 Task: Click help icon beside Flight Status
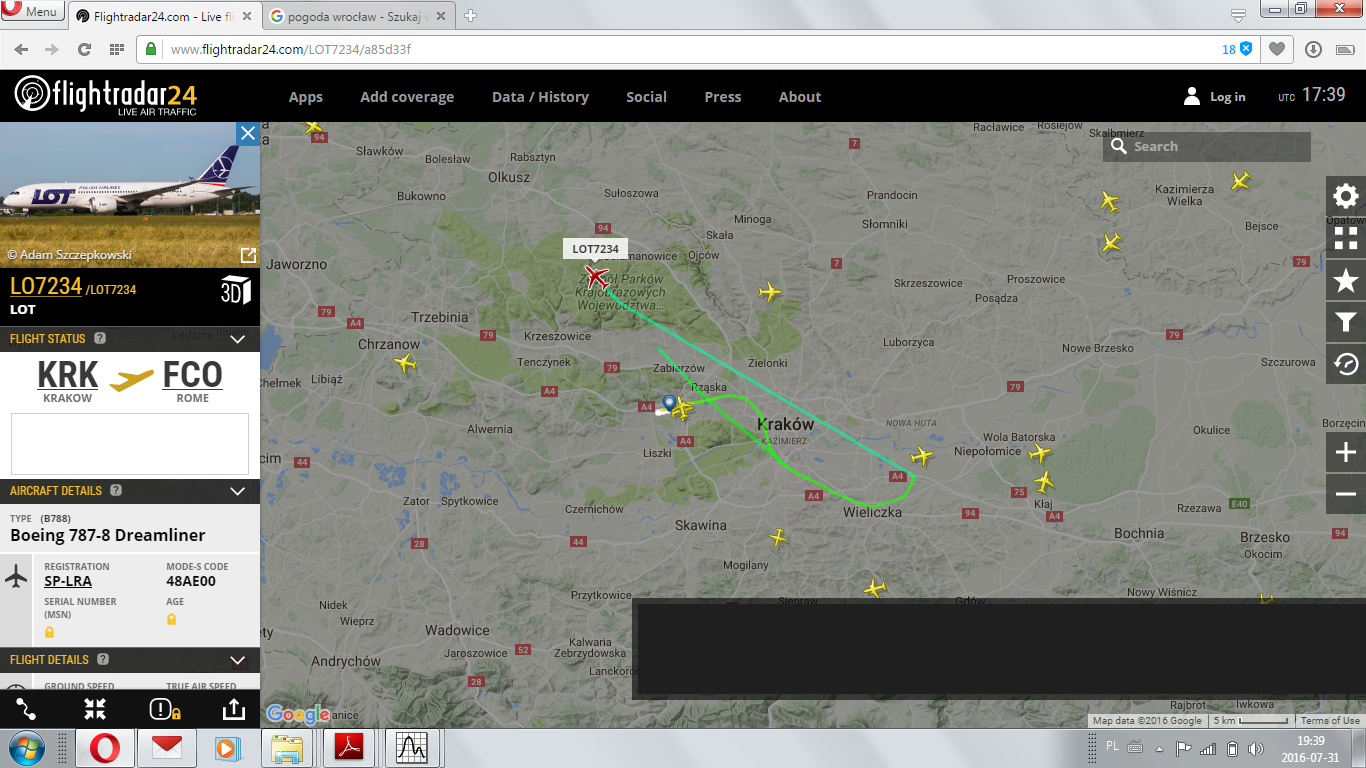pyautogui.click(x=100, y=338)
